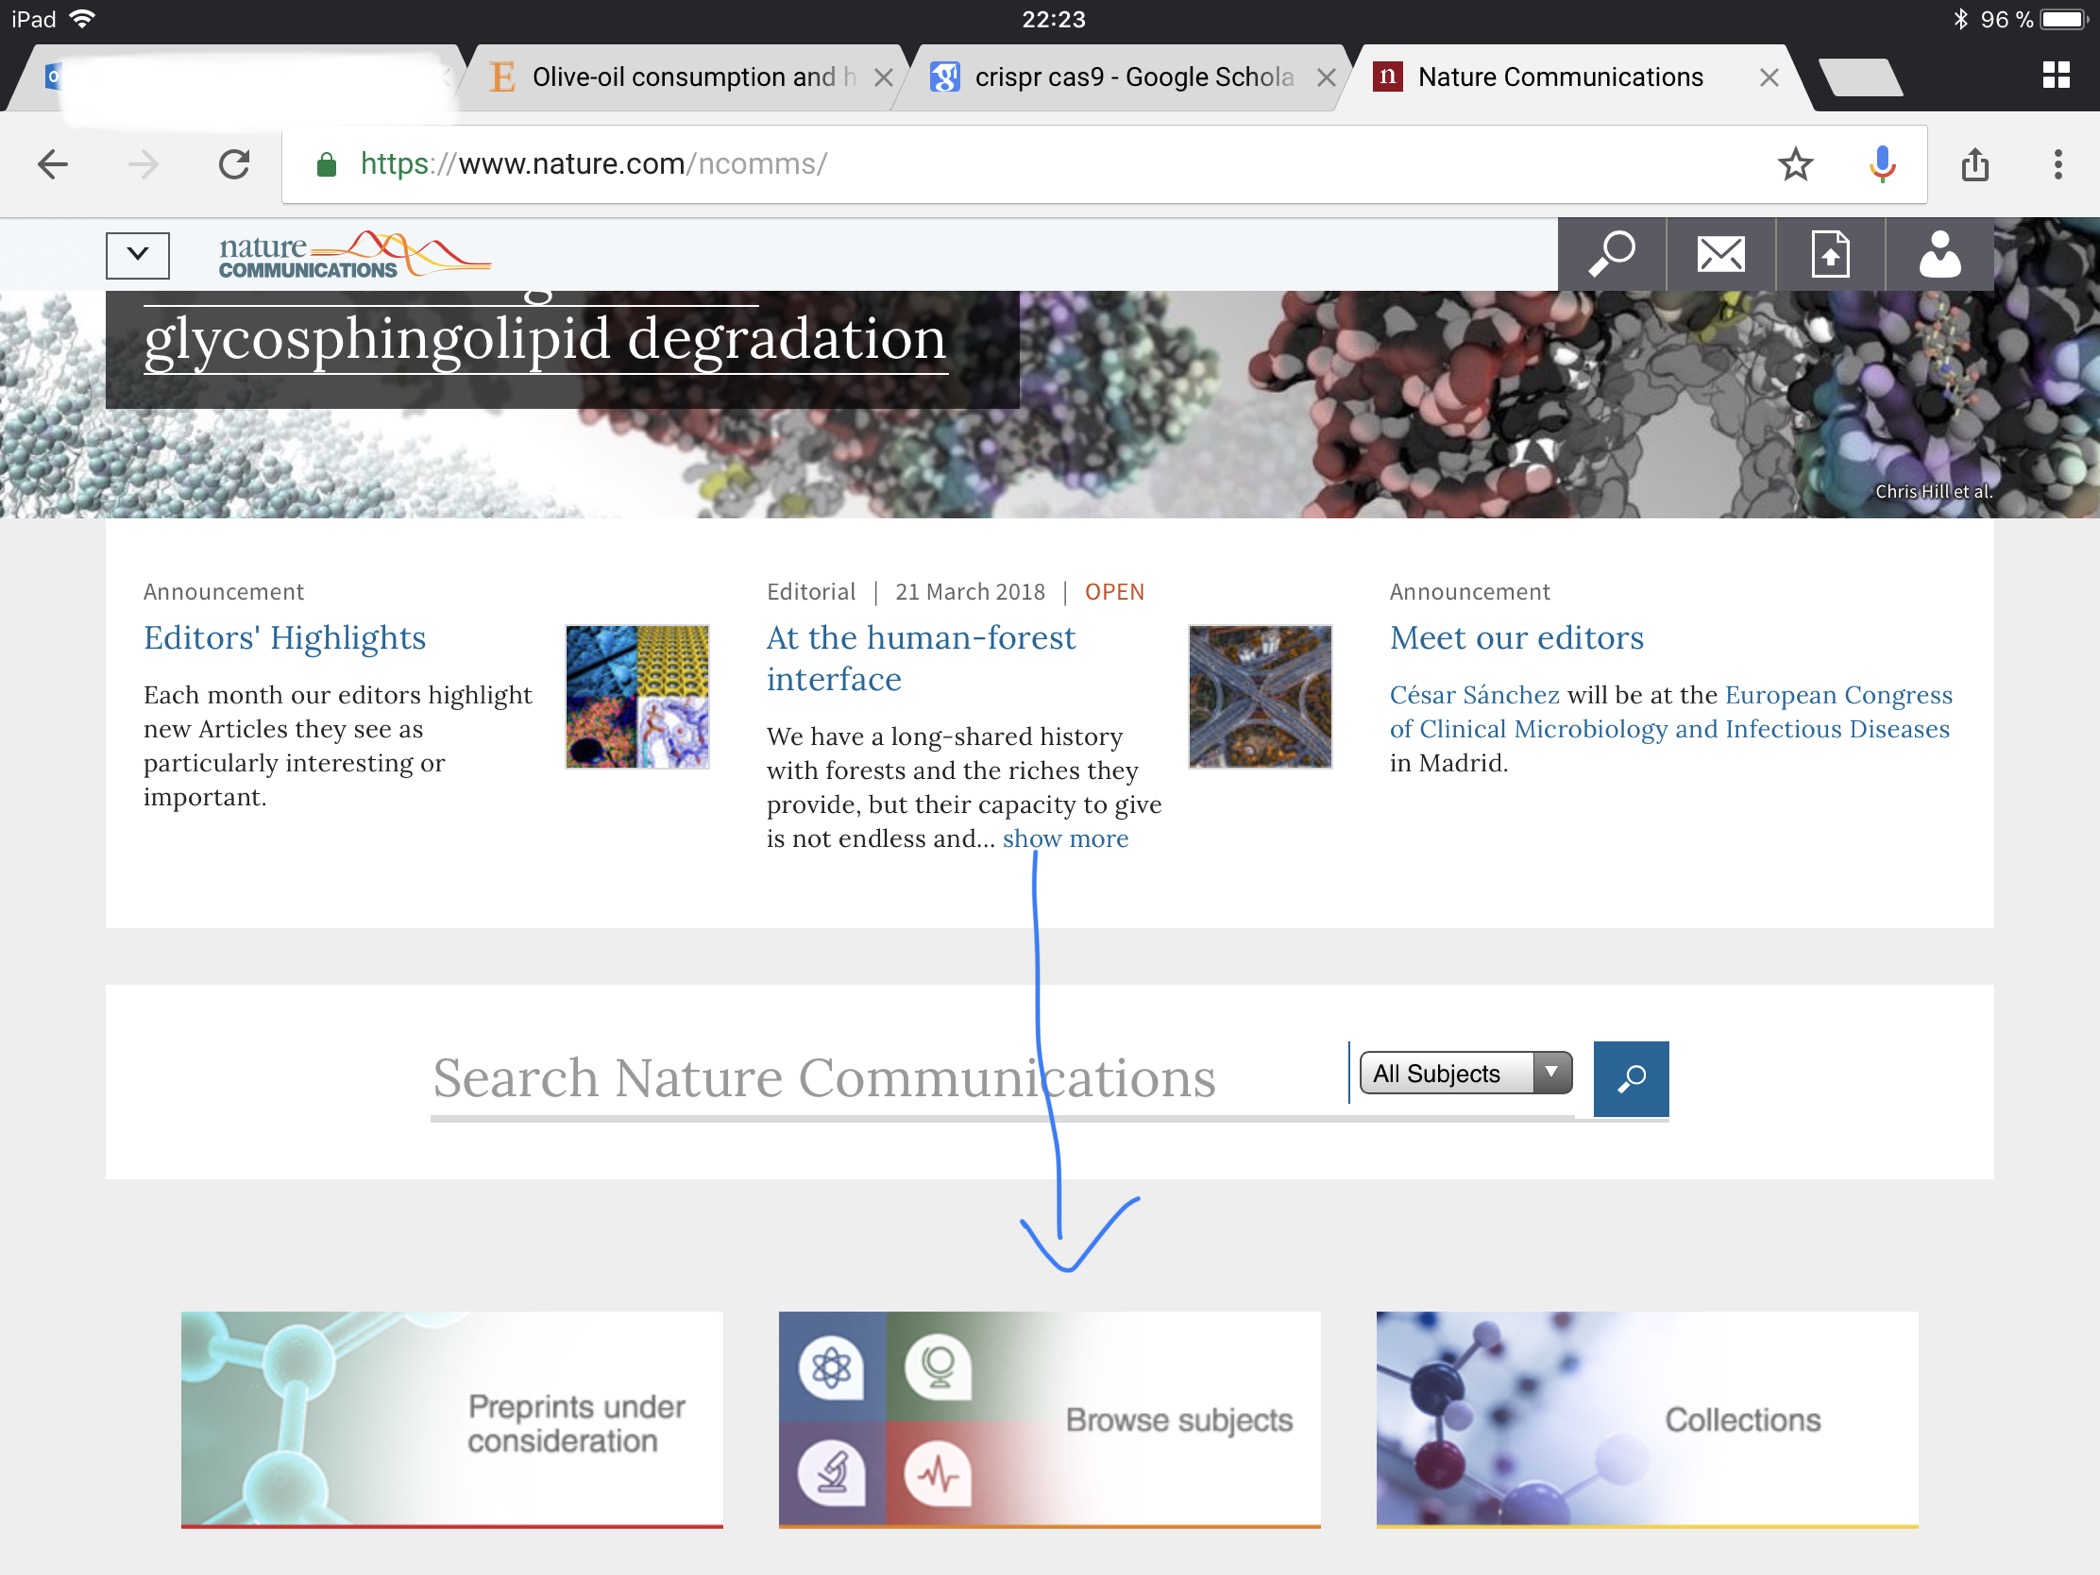Click show more under human-forest editorial
The width and height of the screenshot is (2100, 1575).
point(1065,839)
